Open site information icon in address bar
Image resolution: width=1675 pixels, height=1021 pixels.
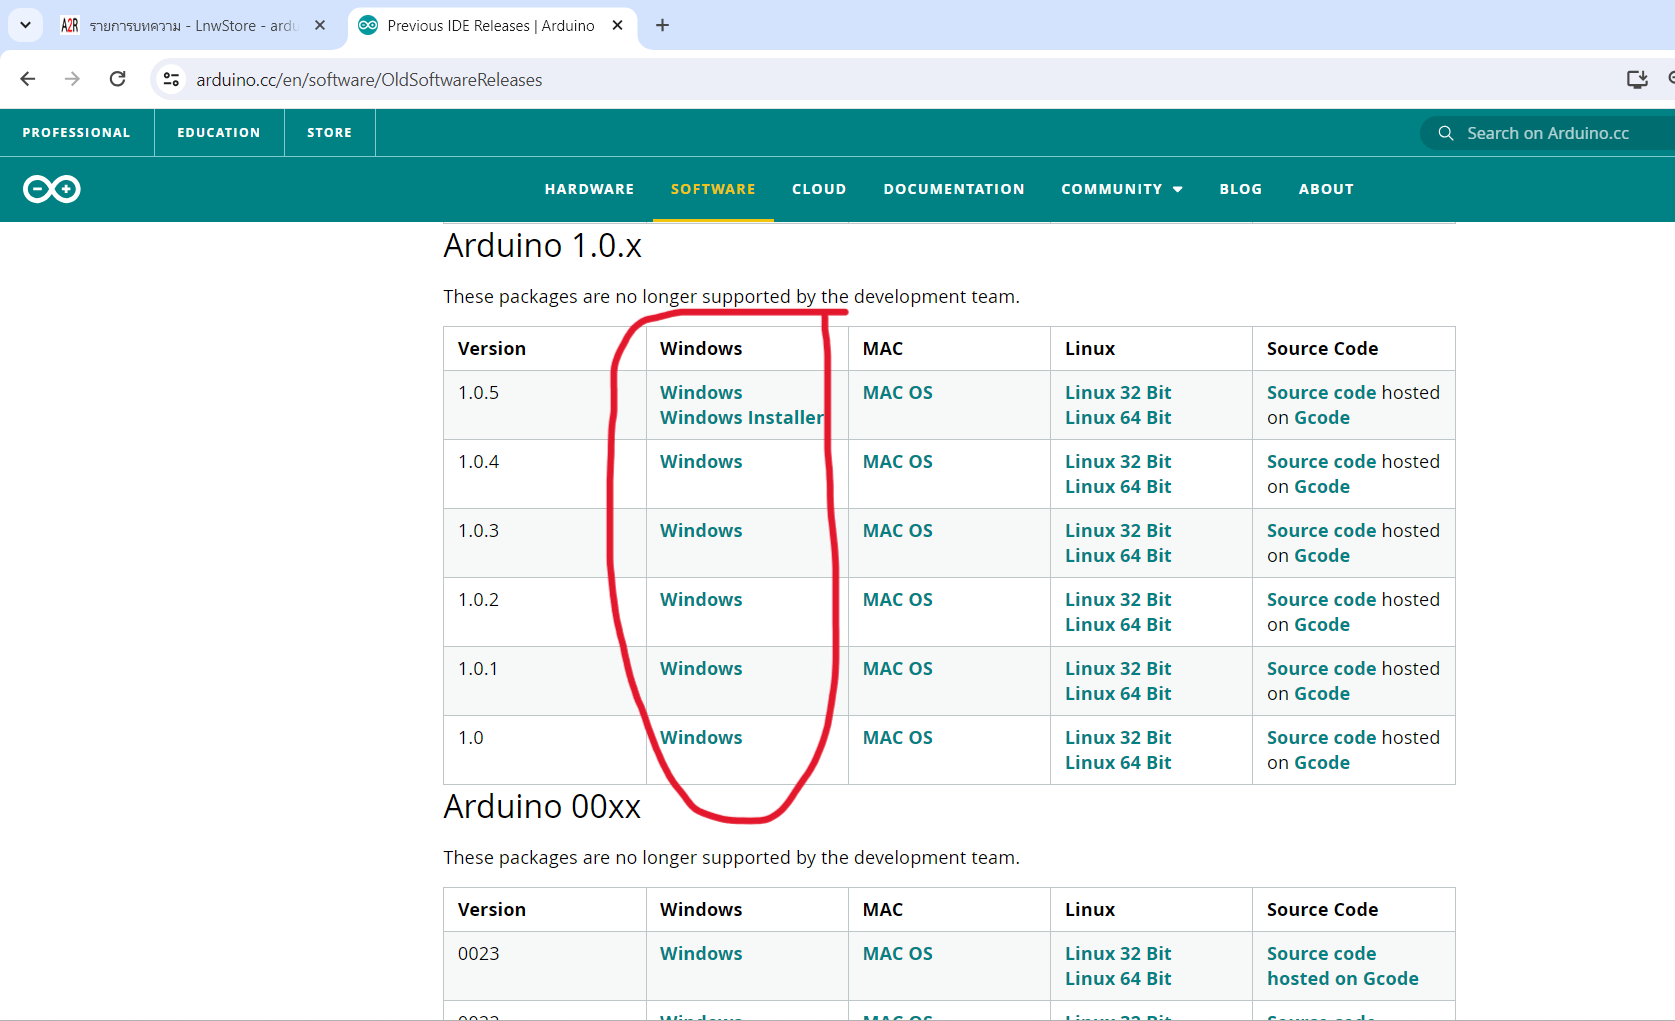click(x=172, y=79)
